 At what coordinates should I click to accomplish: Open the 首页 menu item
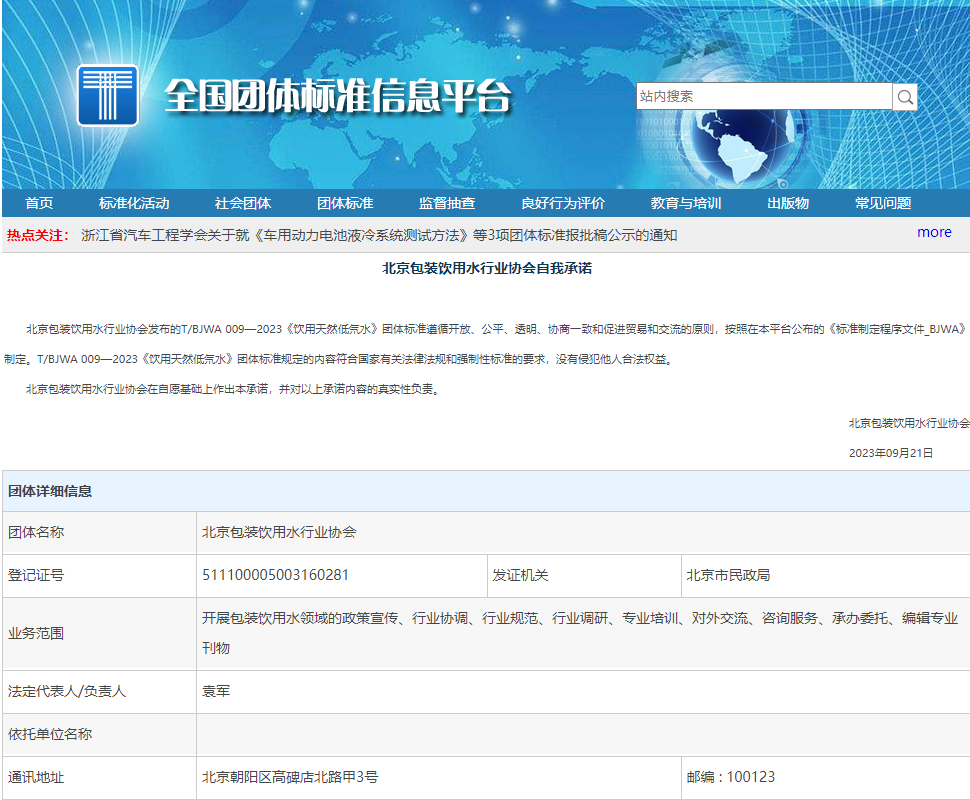39,203
